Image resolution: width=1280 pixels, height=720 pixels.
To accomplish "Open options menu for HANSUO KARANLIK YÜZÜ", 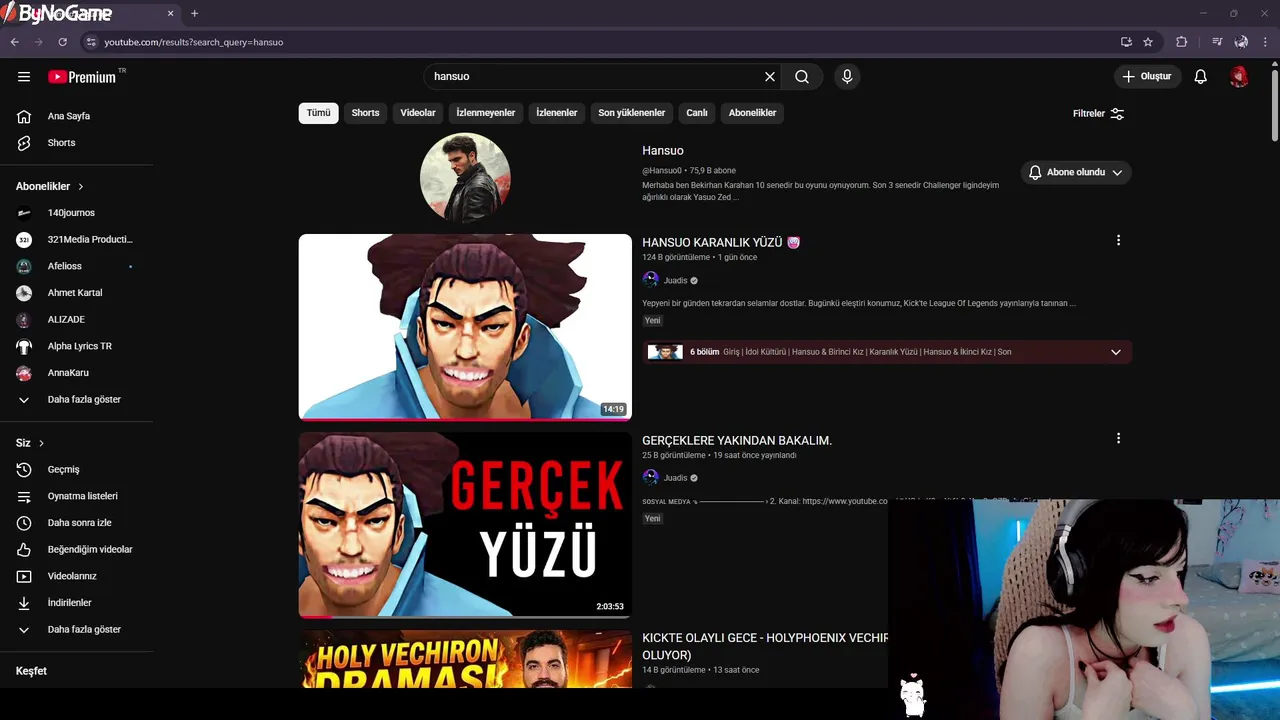I will 1118,240.
